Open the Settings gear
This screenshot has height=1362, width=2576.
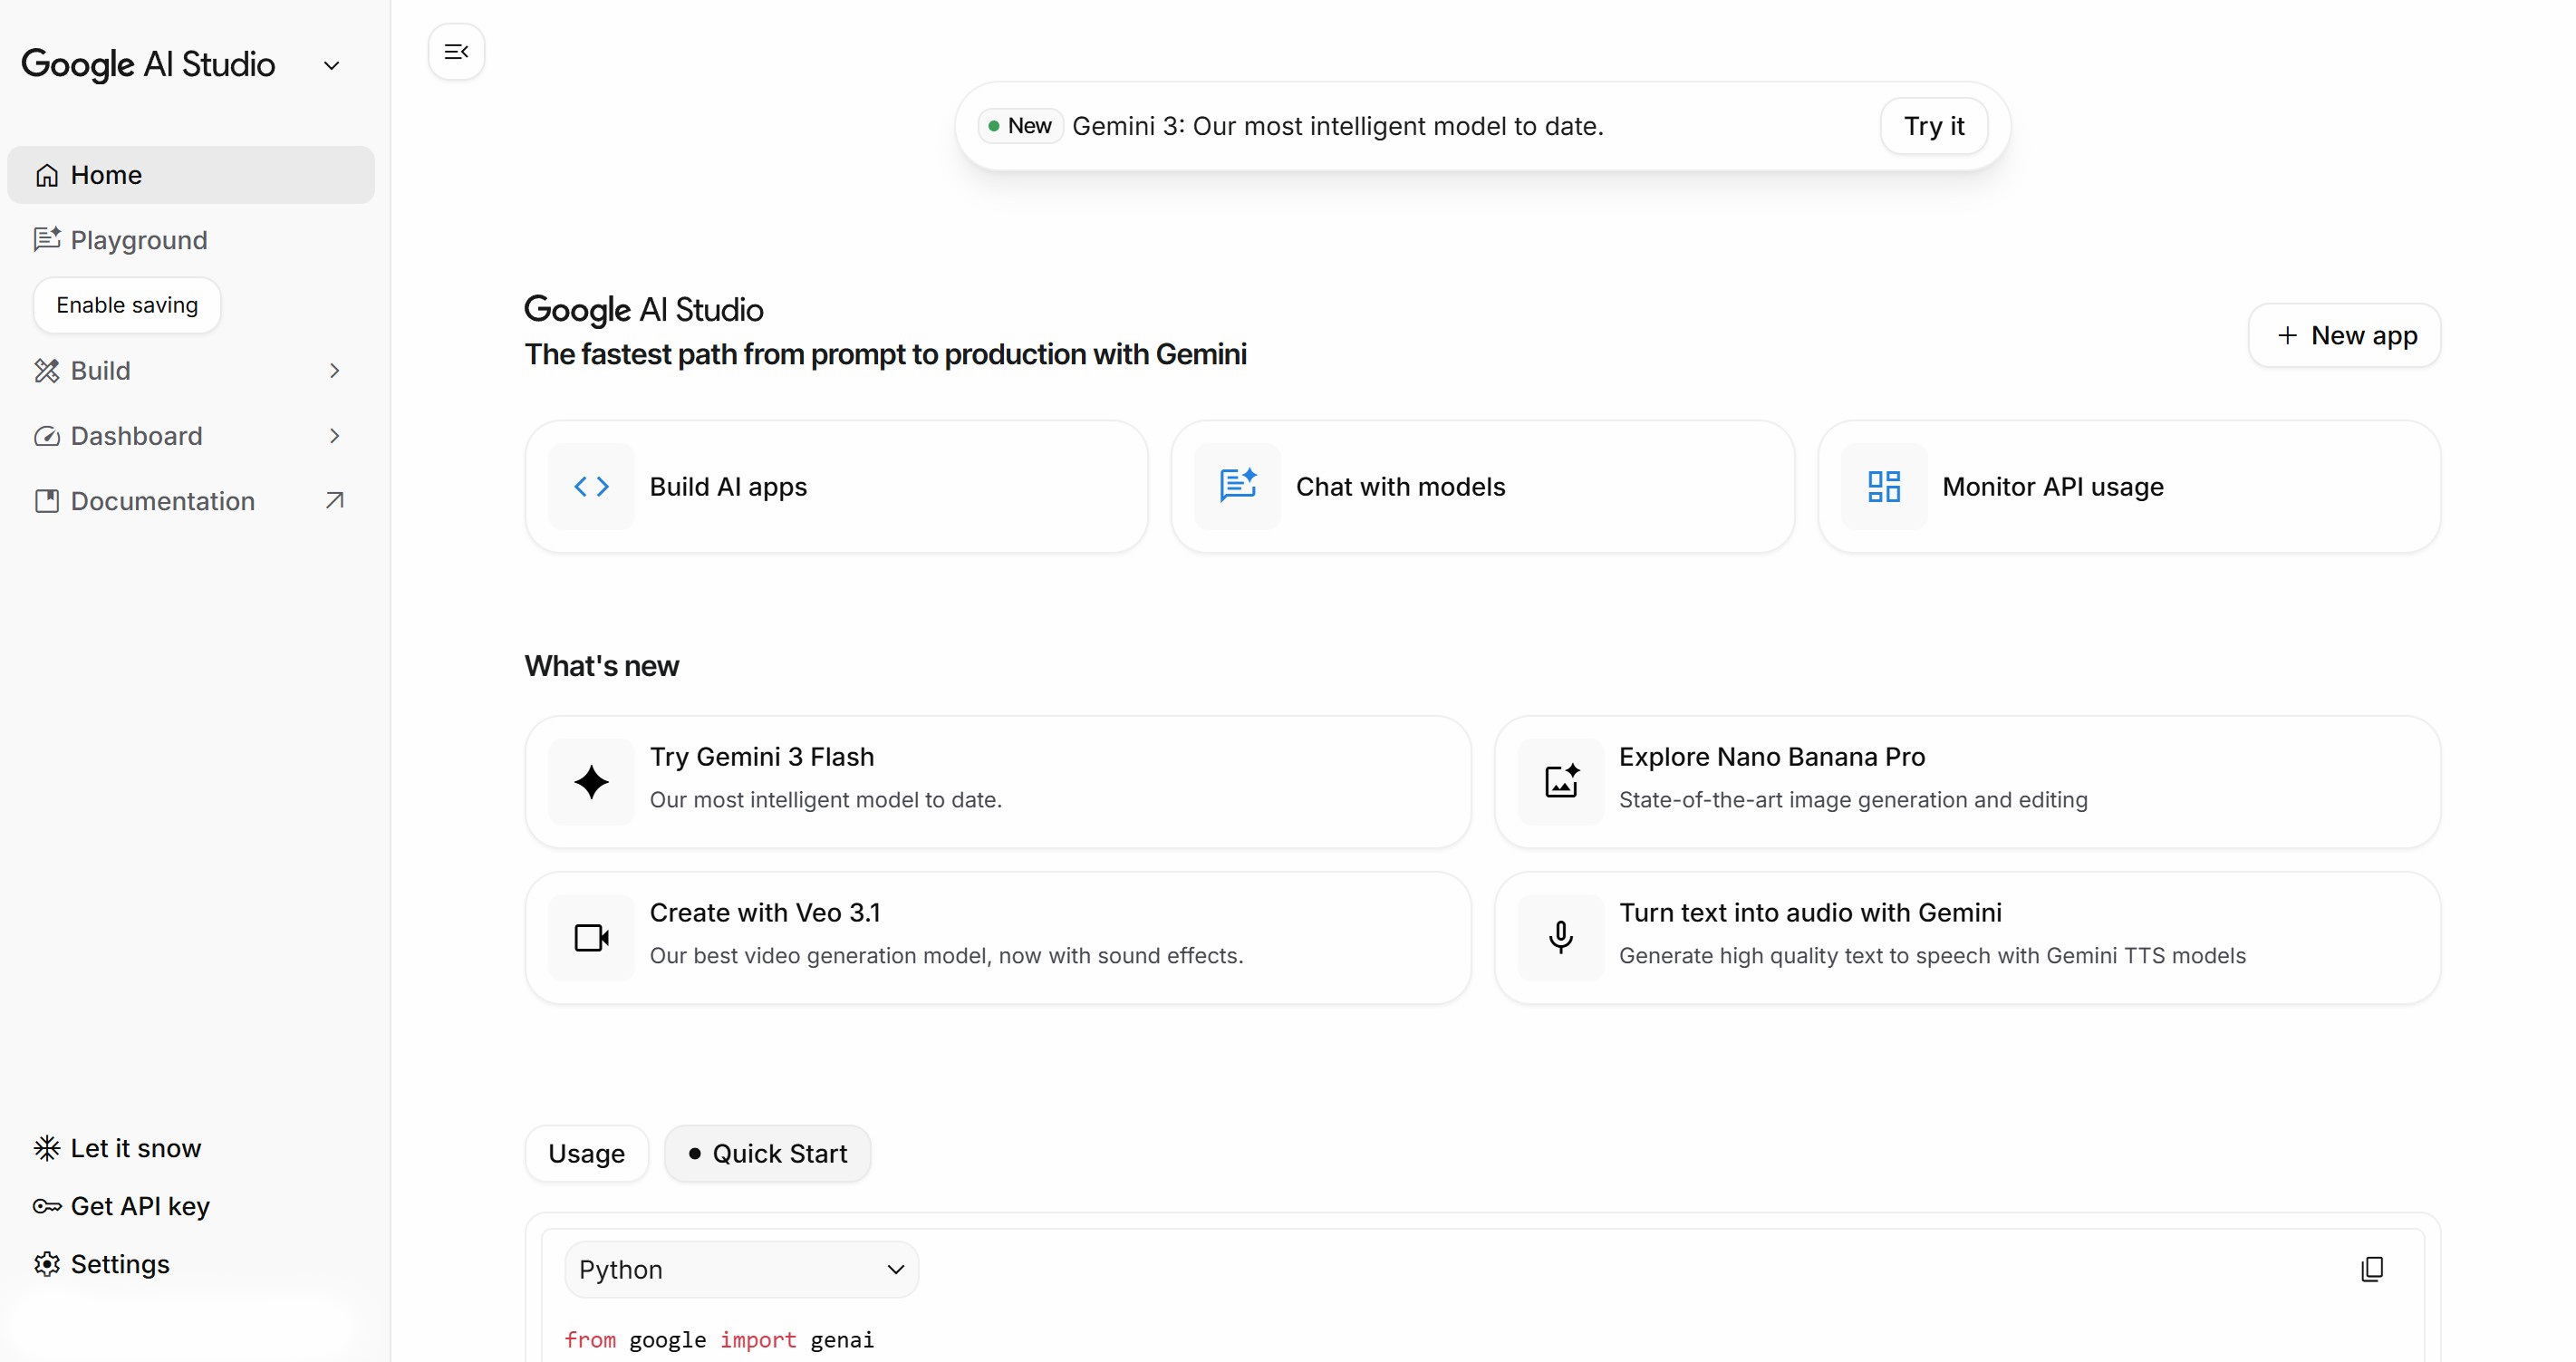pyautogui.click(x=46, y=1263)
